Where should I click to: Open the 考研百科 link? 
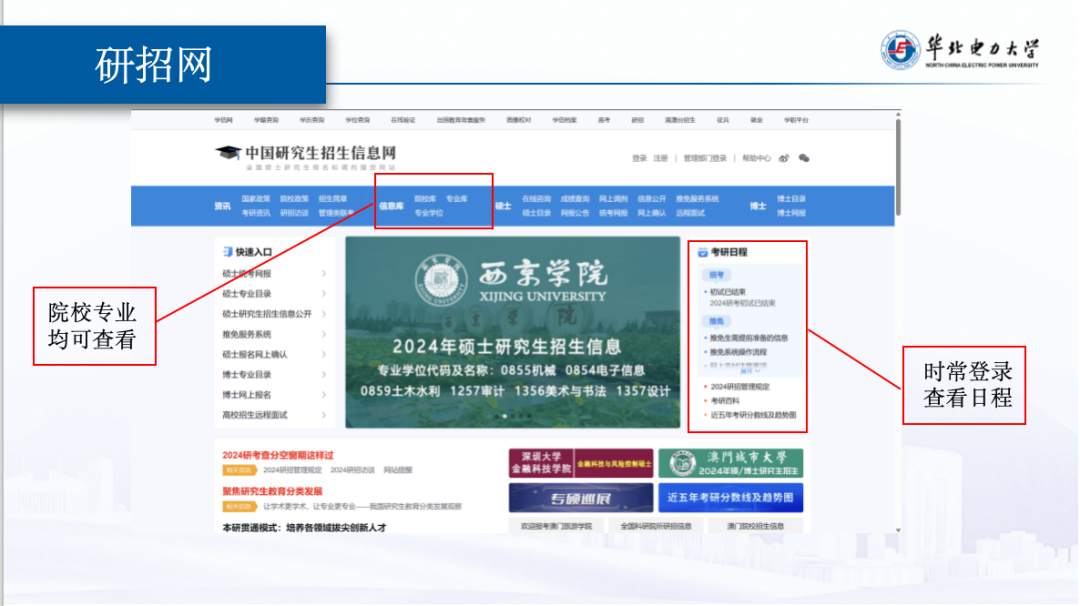[725, 401]
